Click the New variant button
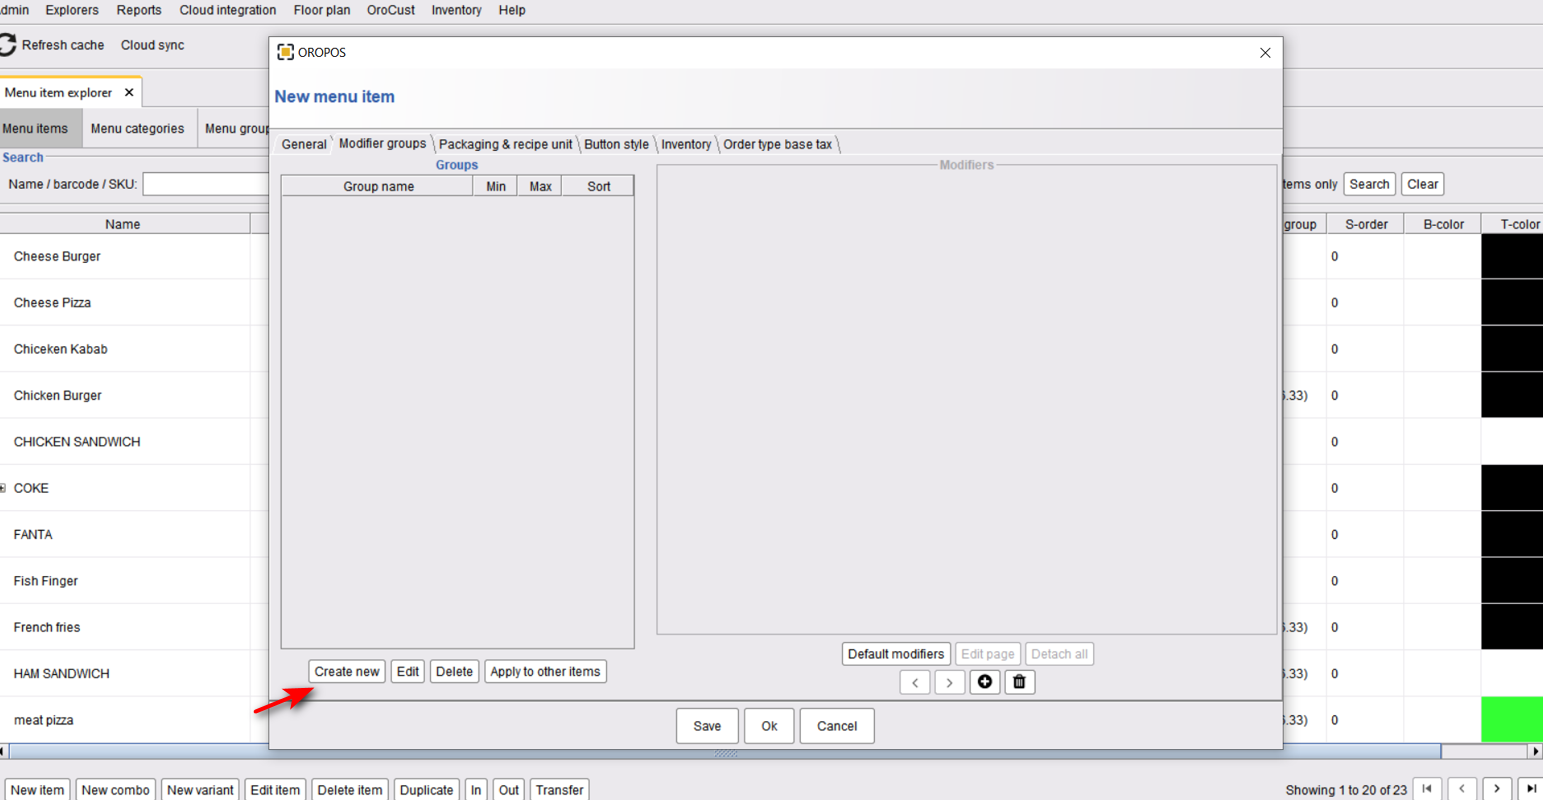The image size is (1543, 800). click(x=200, y=789)
